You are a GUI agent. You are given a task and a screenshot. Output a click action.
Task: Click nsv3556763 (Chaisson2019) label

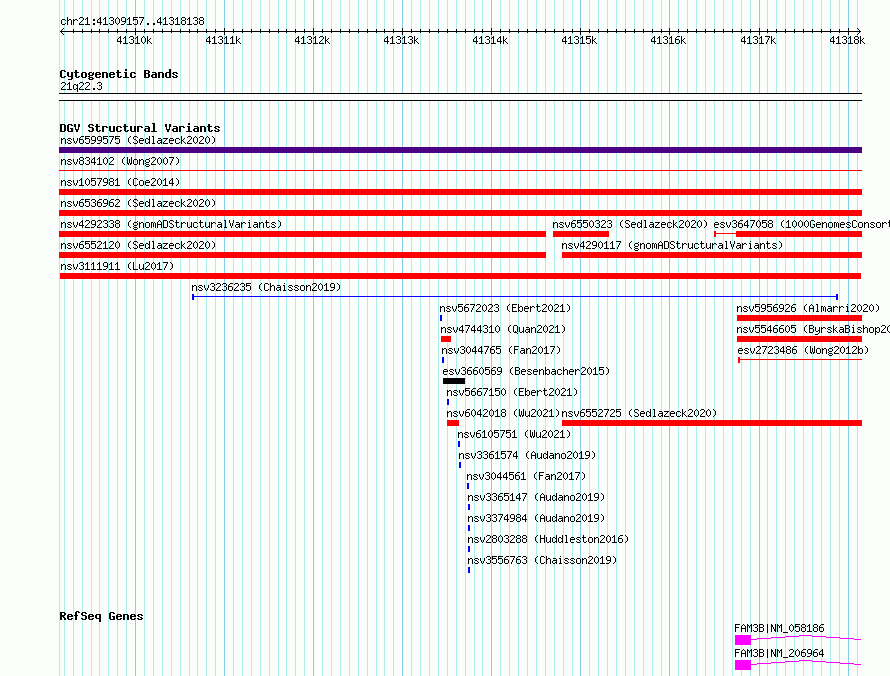tap(542, 560)
